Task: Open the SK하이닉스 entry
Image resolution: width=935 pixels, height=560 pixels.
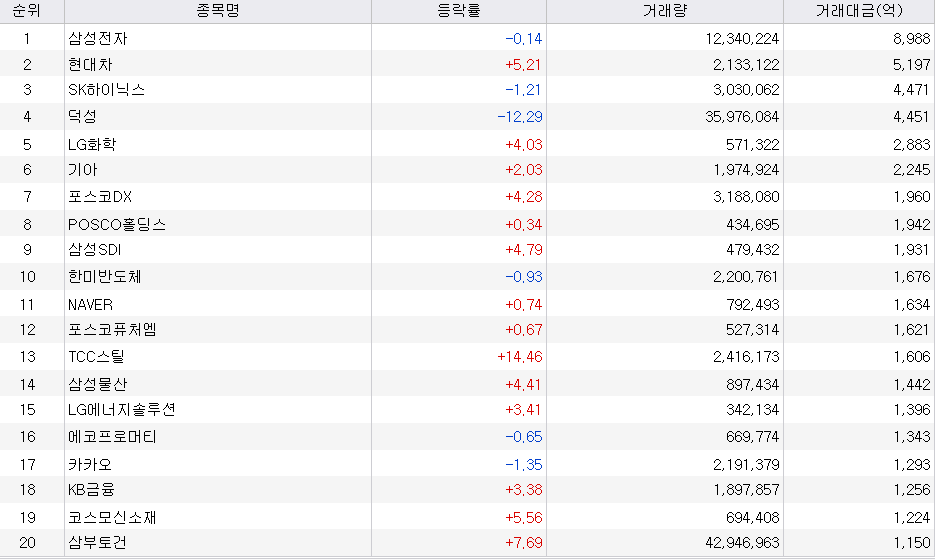Action: pos(107,90)
